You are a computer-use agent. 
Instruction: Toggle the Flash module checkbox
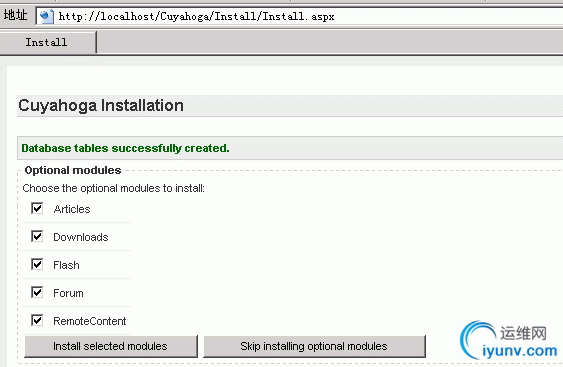tap(37, 264)
